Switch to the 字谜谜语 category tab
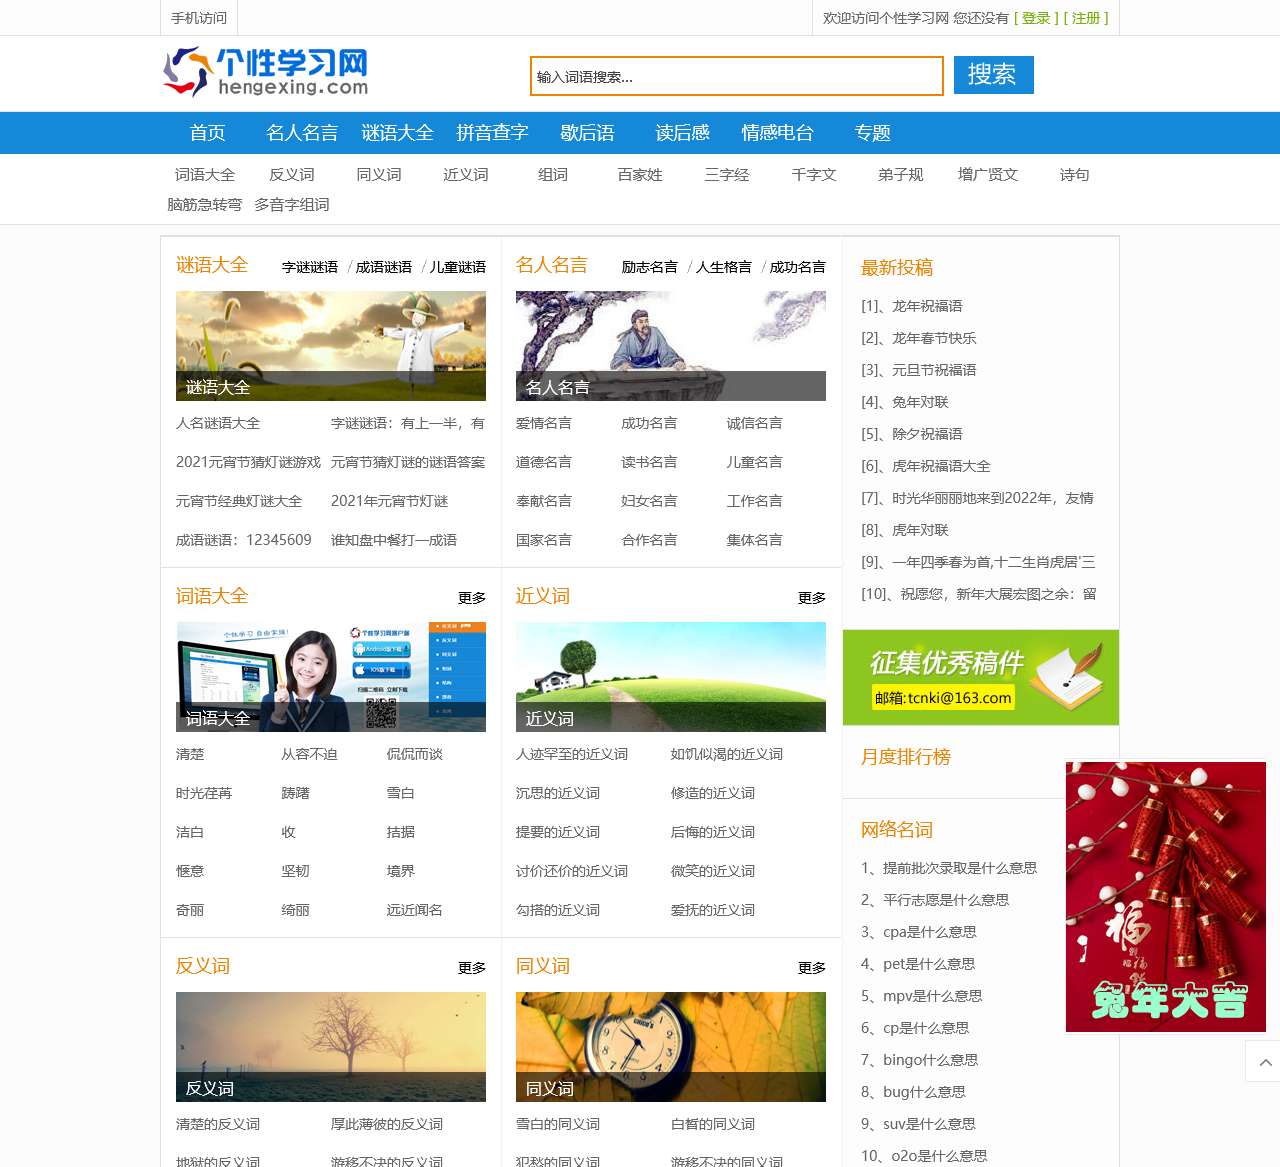This screenshot has height=1167, width=1280. [x=311, y=266]
